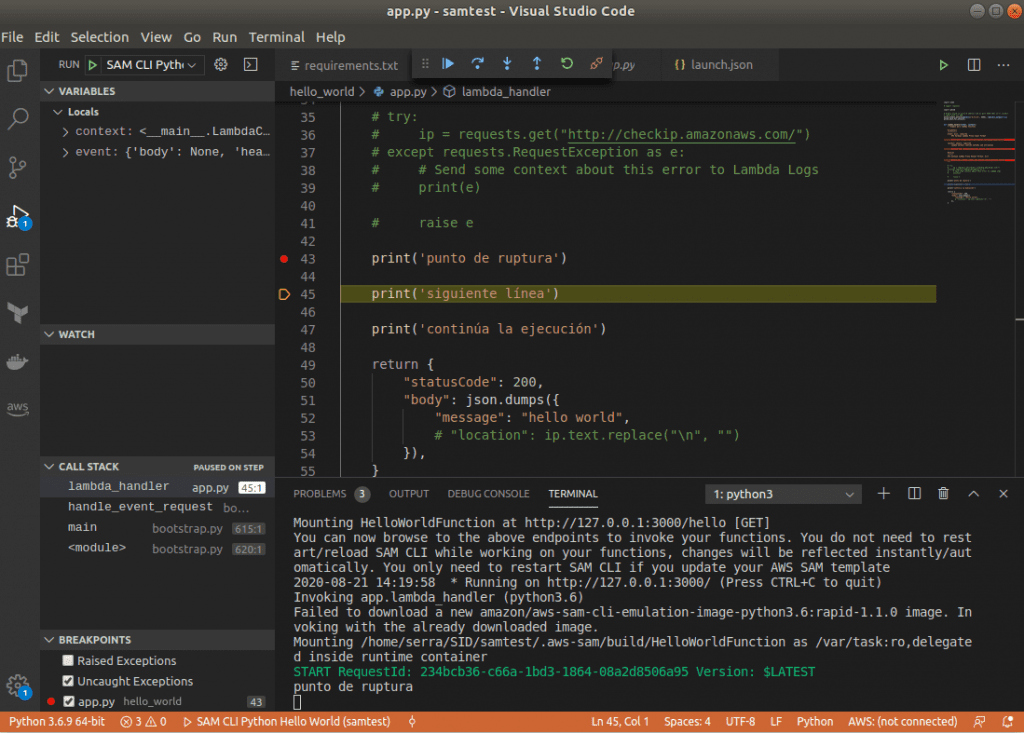The height and width of the screenshot is (733, 1024).
Task: Maximize the panel size
Action: 974,494
